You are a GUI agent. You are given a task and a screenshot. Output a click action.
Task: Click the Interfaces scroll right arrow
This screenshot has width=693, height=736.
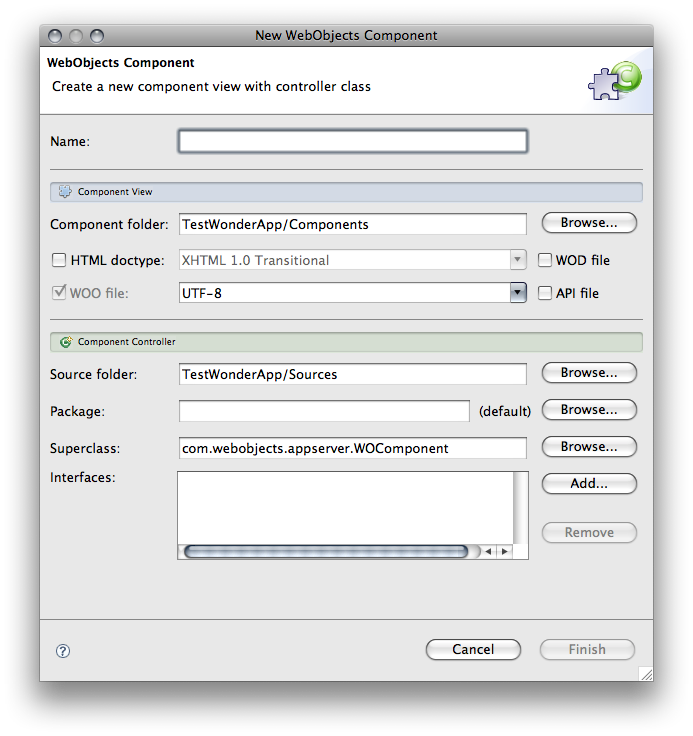pos(505,552)
